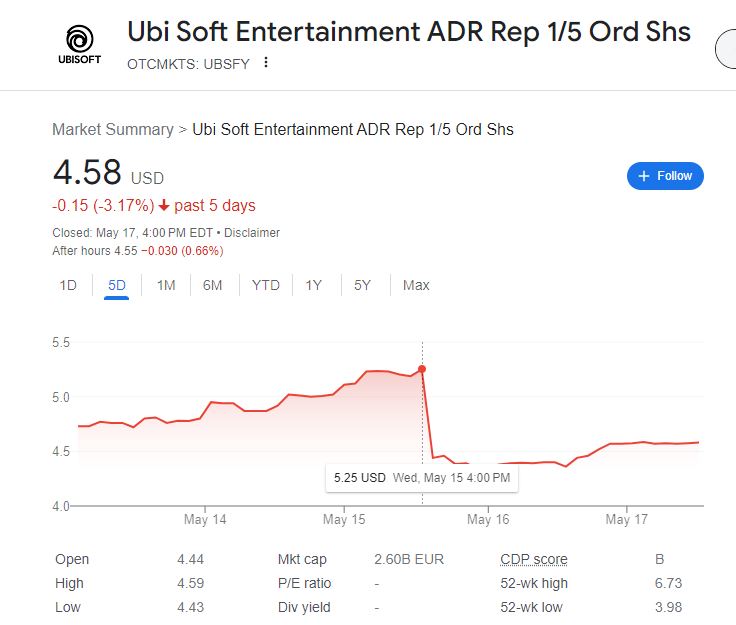Select the 5D range tab
The image size is (736, 625).
pyautogui.click(x=117, y=285)
